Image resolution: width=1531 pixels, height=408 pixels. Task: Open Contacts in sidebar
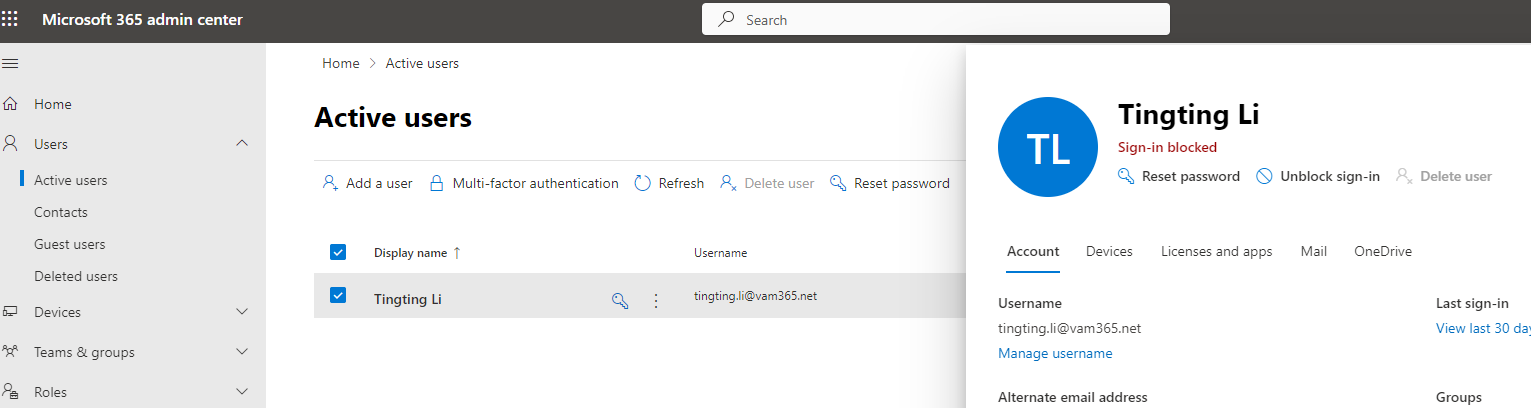[x=61, y=212]
